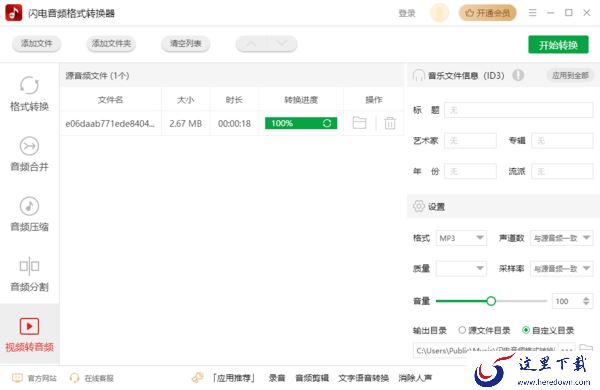The height and width of the screenshot is (390, 600).
Task: Open the 质量 dropdown
Action: 461,269
